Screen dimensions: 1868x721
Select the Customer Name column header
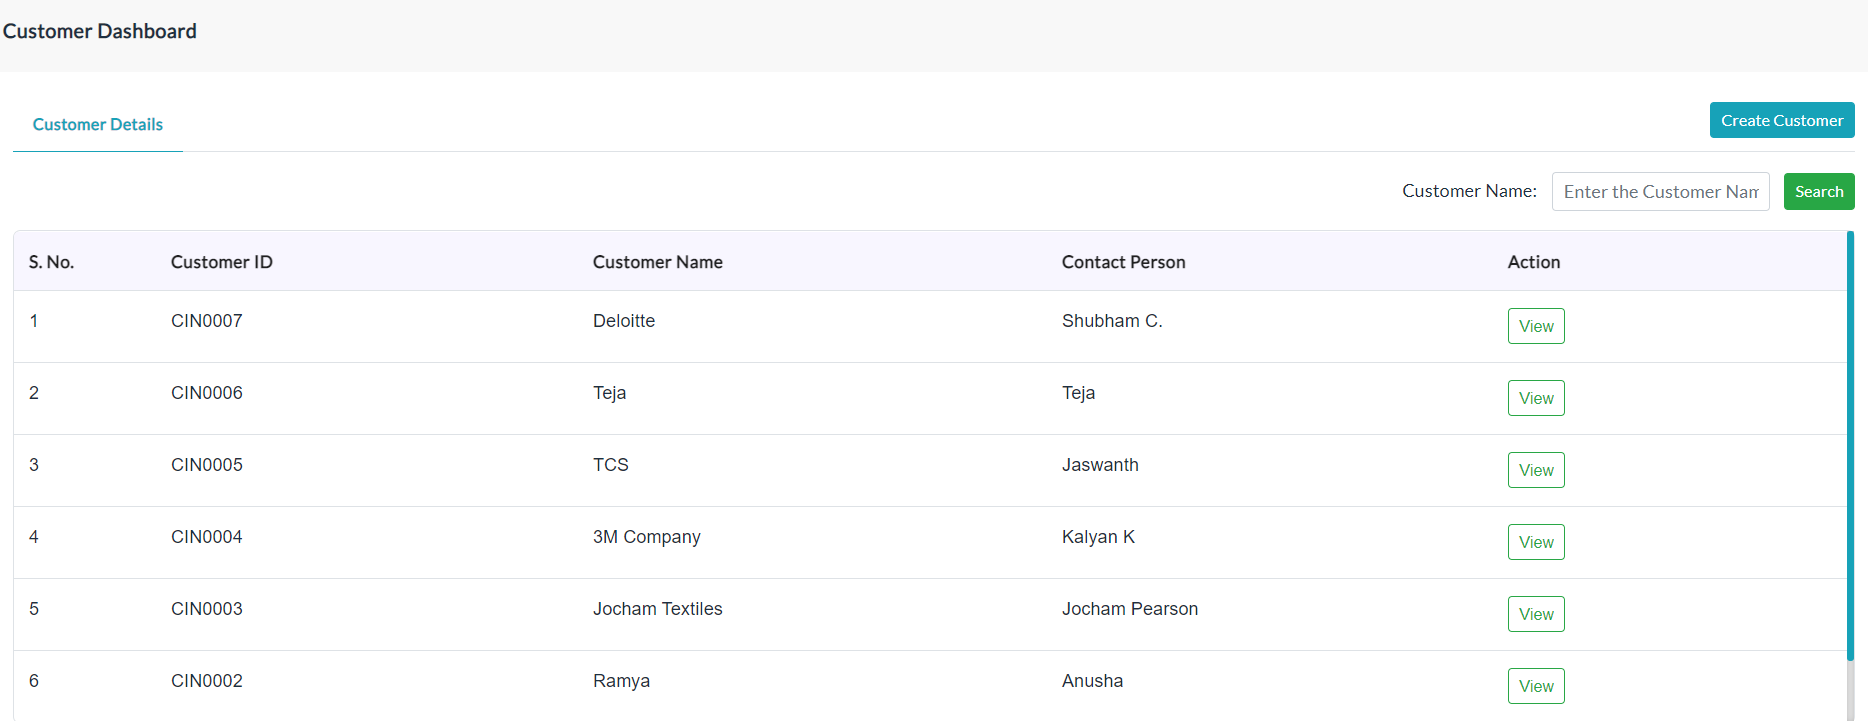coord(658,262)
